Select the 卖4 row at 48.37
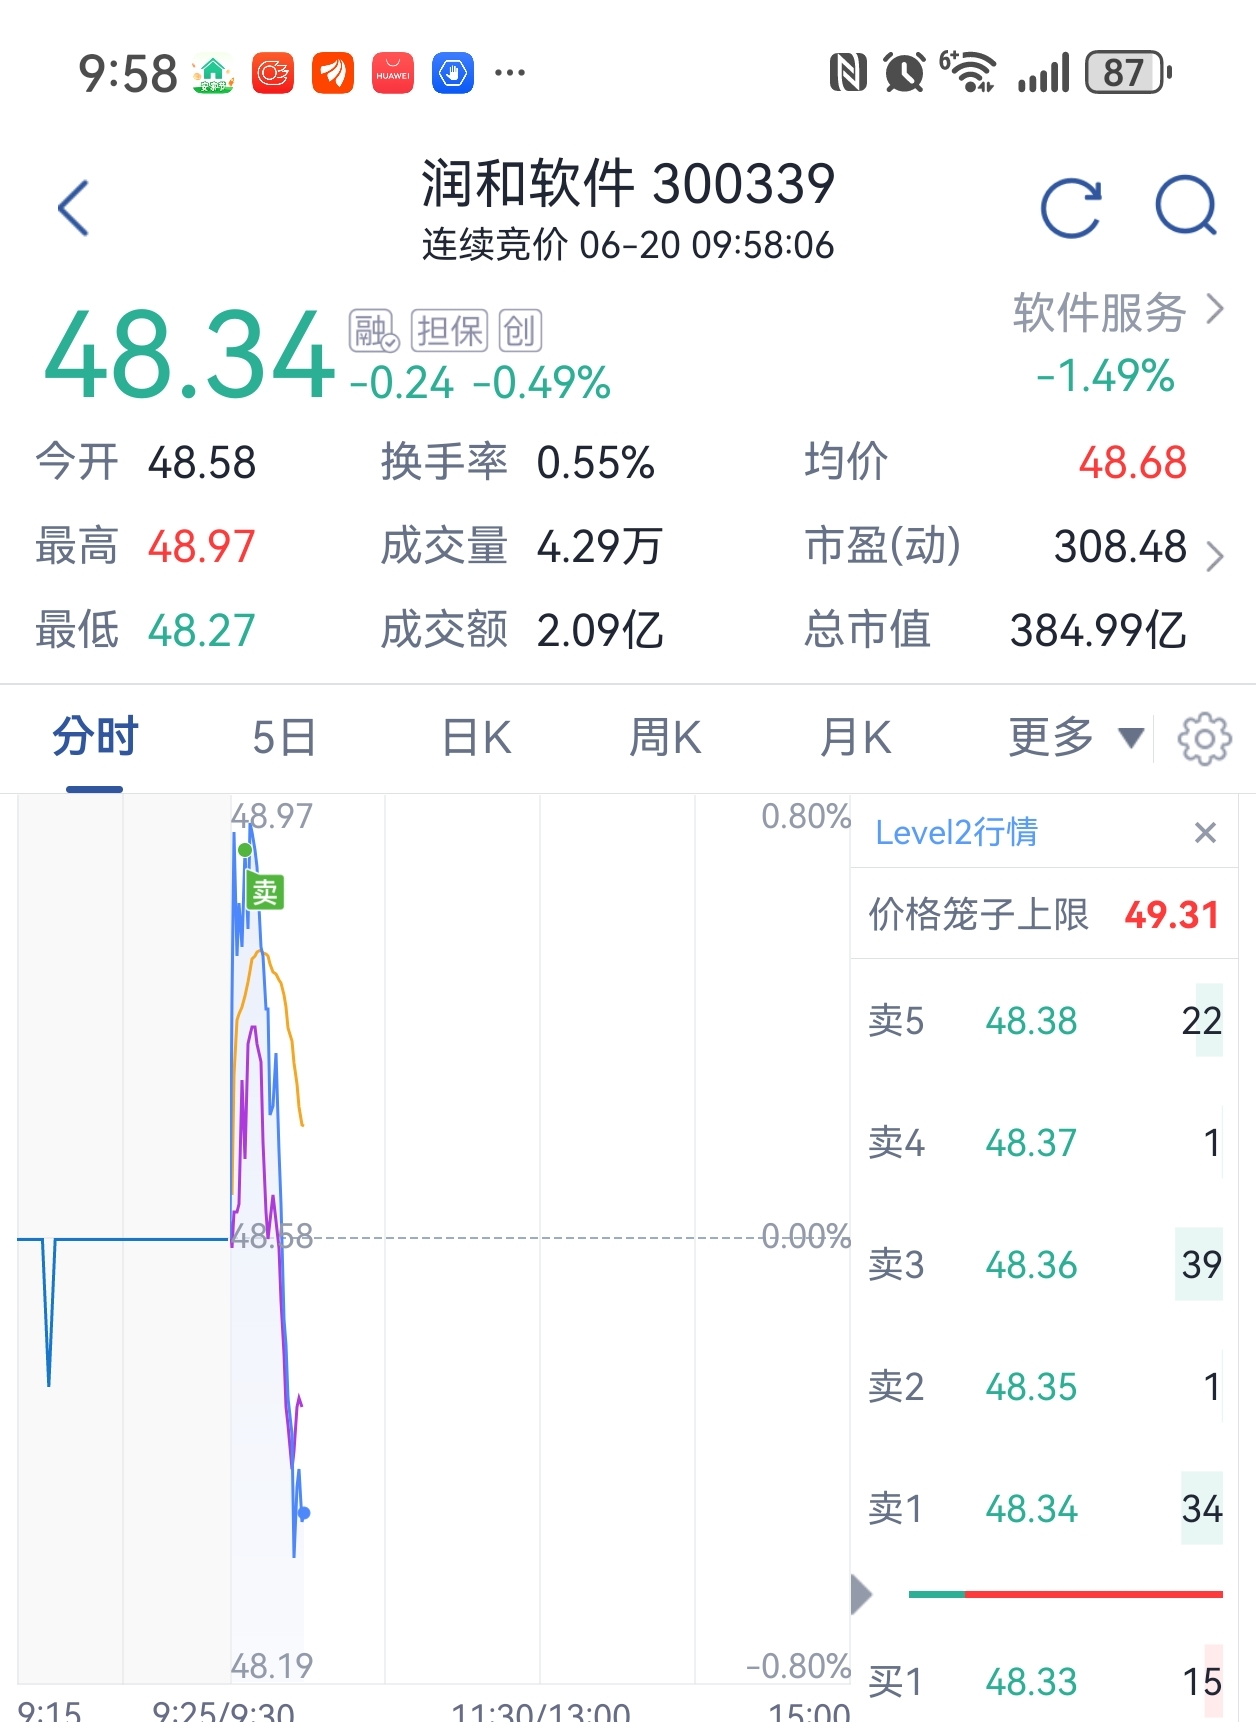1256x1722 pixels. point(1044,1142)
